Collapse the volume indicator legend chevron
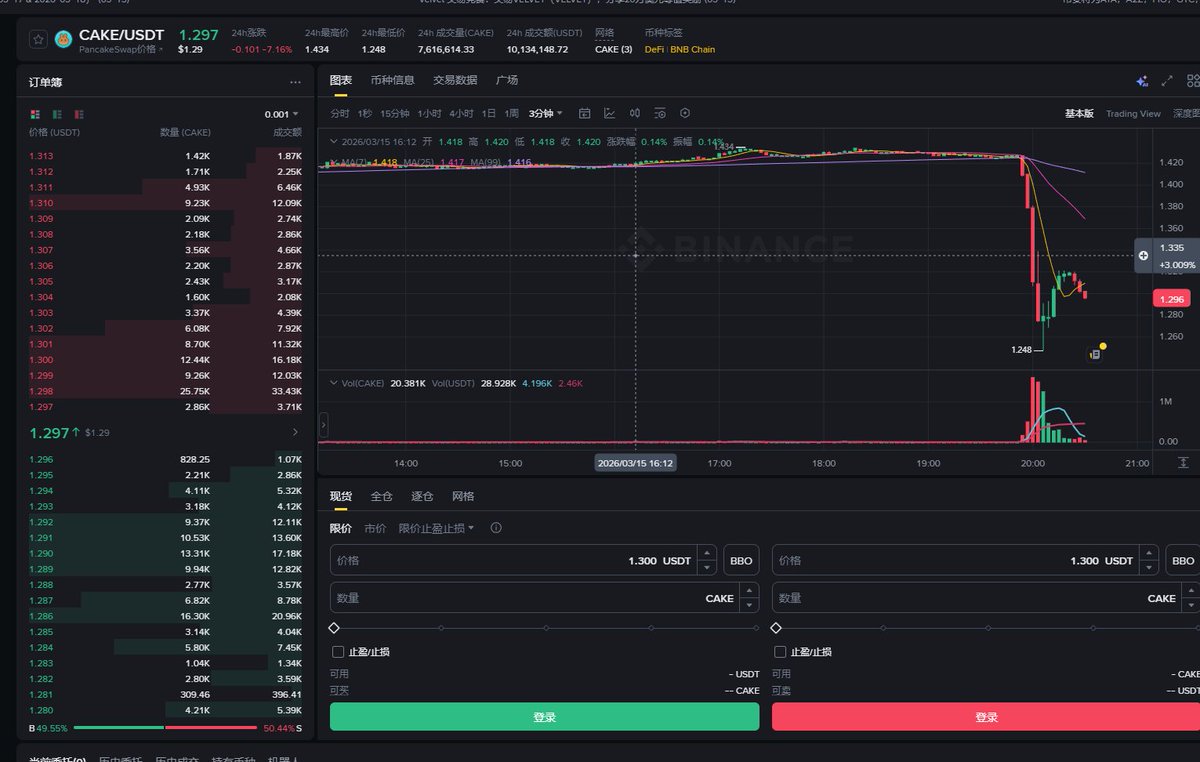The height and width of the screenshot is (762, 1200). 334,383
